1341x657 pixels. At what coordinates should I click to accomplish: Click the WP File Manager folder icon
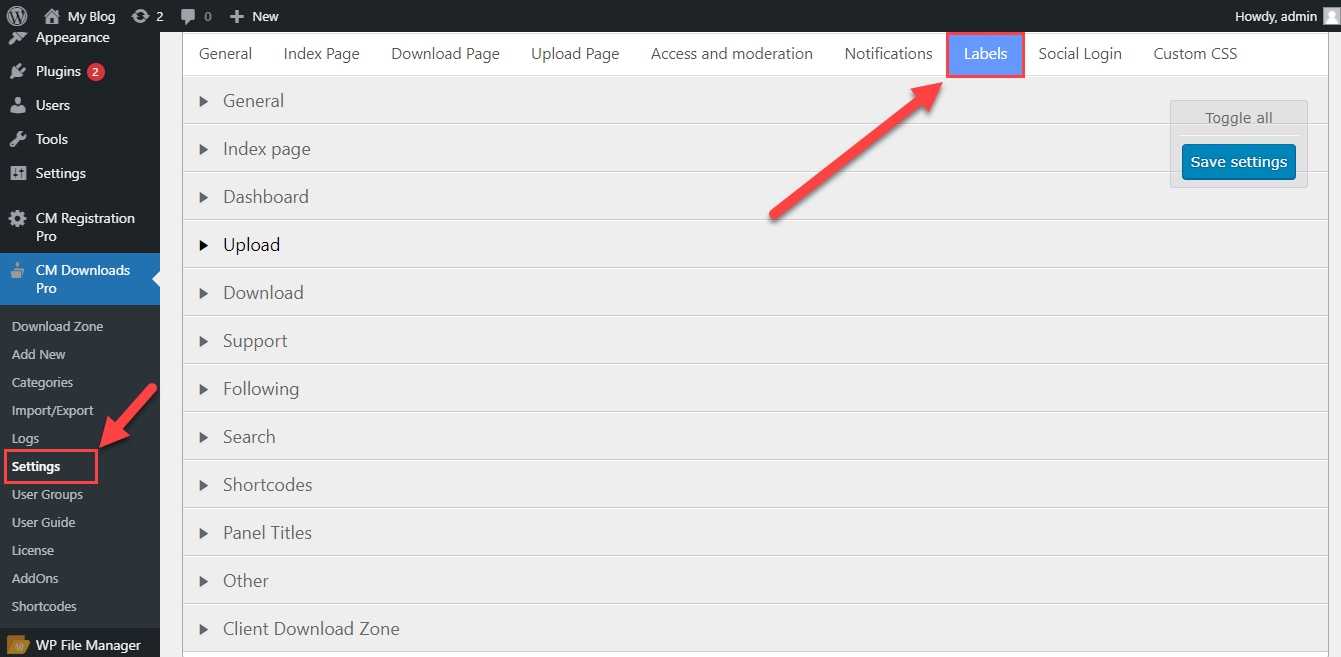click(18, 645)
